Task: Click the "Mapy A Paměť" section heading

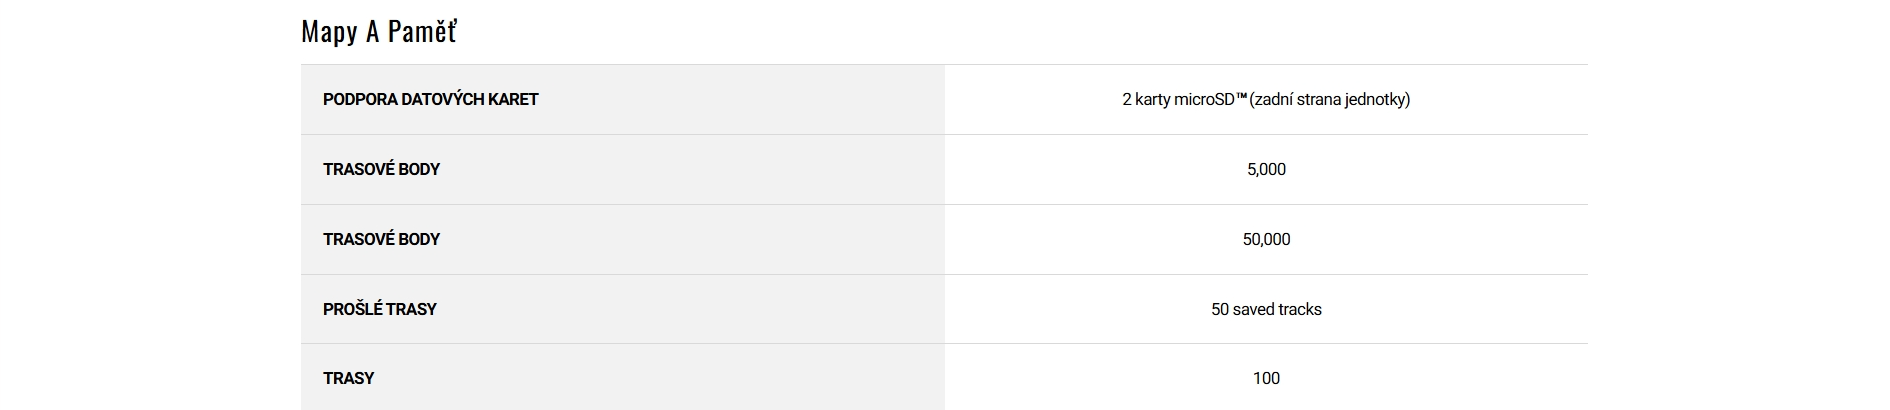Action: [x=378, y=32]
